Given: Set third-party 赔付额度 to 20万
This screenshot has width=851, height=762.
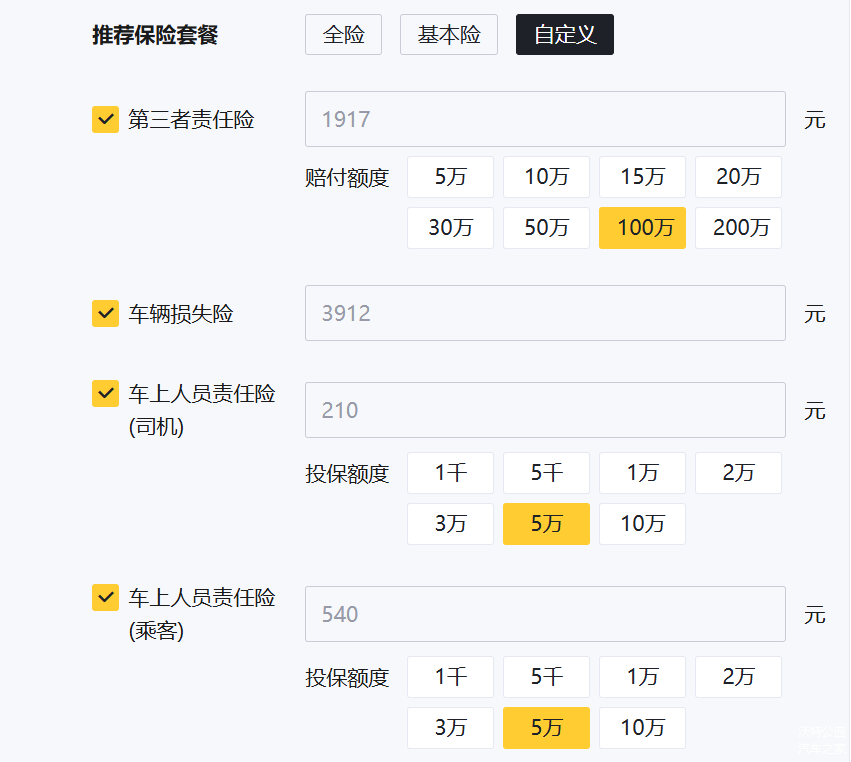Looking at the screenshot, I should point(738,177).
